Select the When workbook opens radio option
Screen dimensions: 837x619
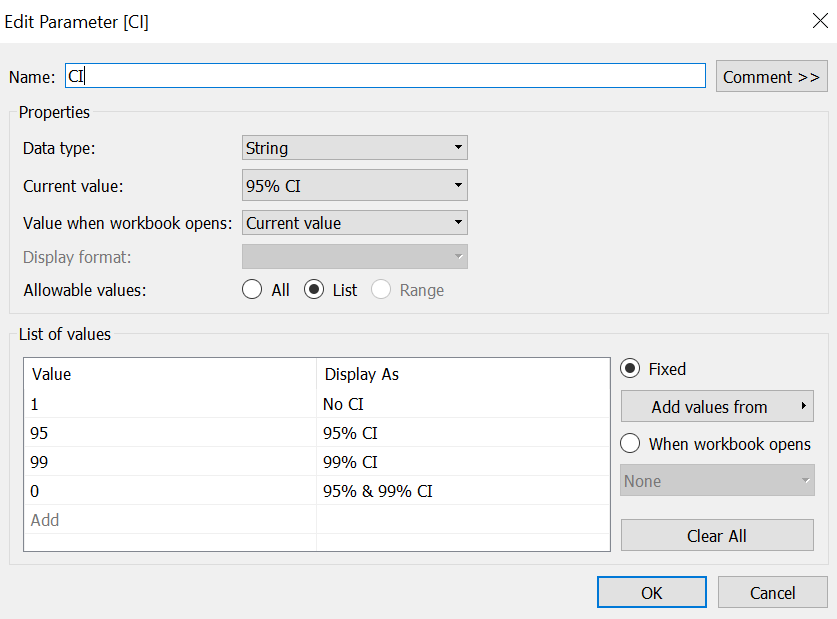631,444
